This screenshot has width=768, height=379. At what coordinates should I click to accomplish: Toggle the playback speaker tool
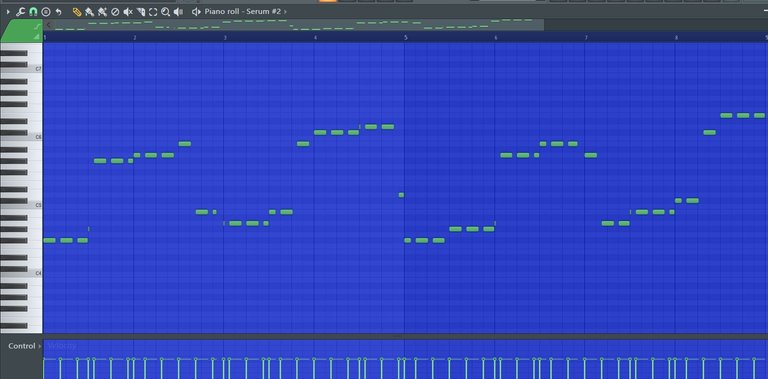click(178, 11)
